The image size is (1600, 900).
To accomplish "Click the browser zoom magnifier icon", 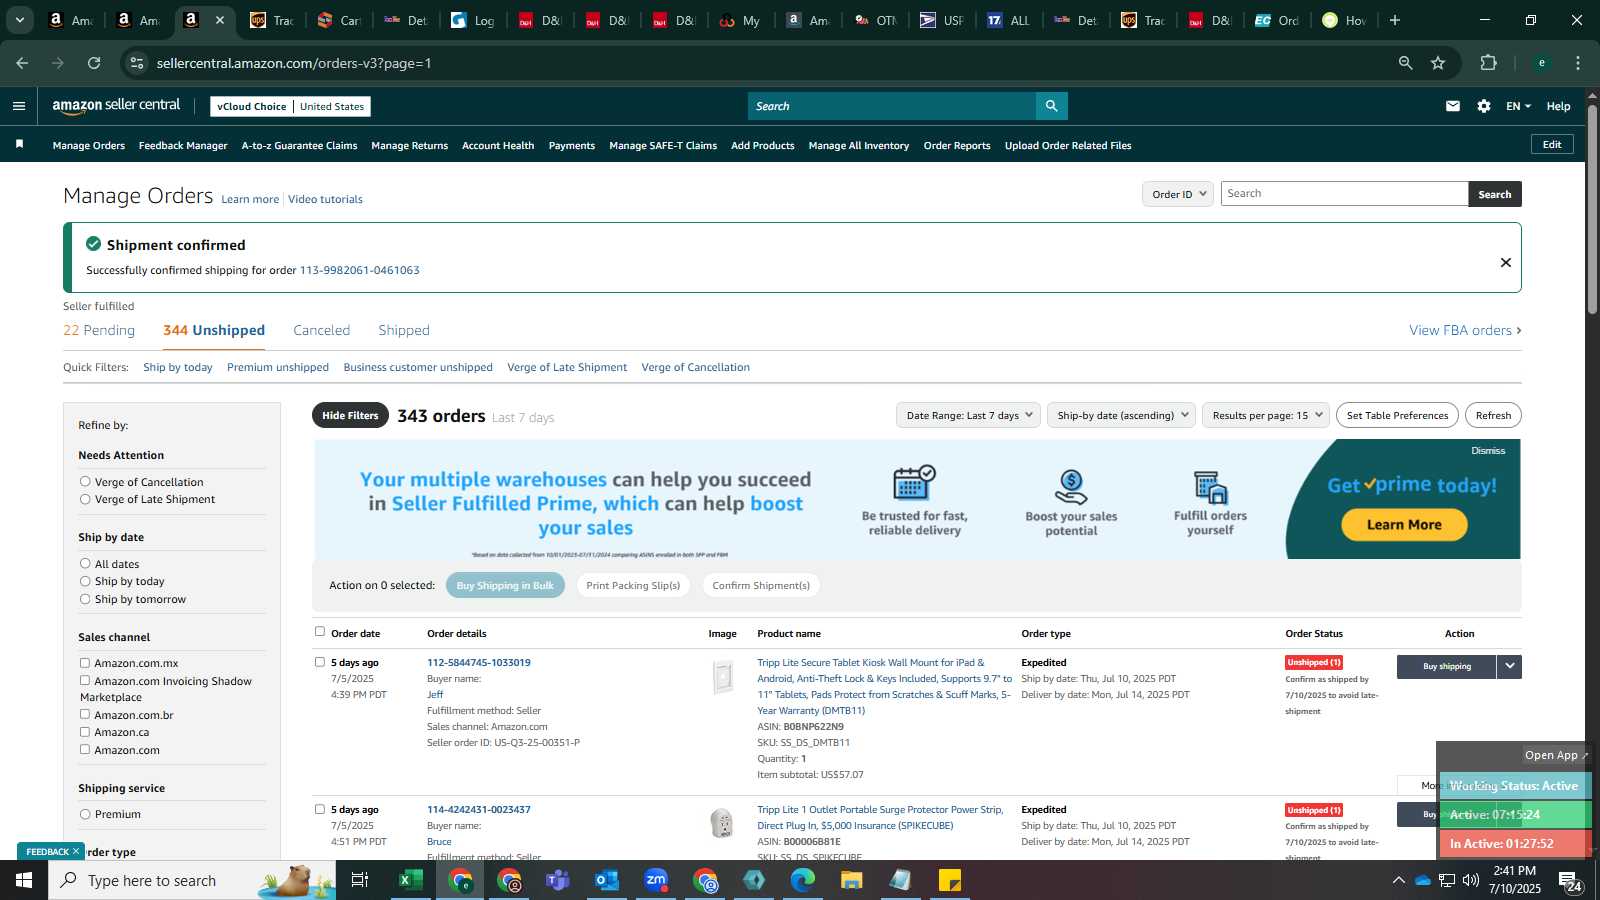I will pos(1405,63).
